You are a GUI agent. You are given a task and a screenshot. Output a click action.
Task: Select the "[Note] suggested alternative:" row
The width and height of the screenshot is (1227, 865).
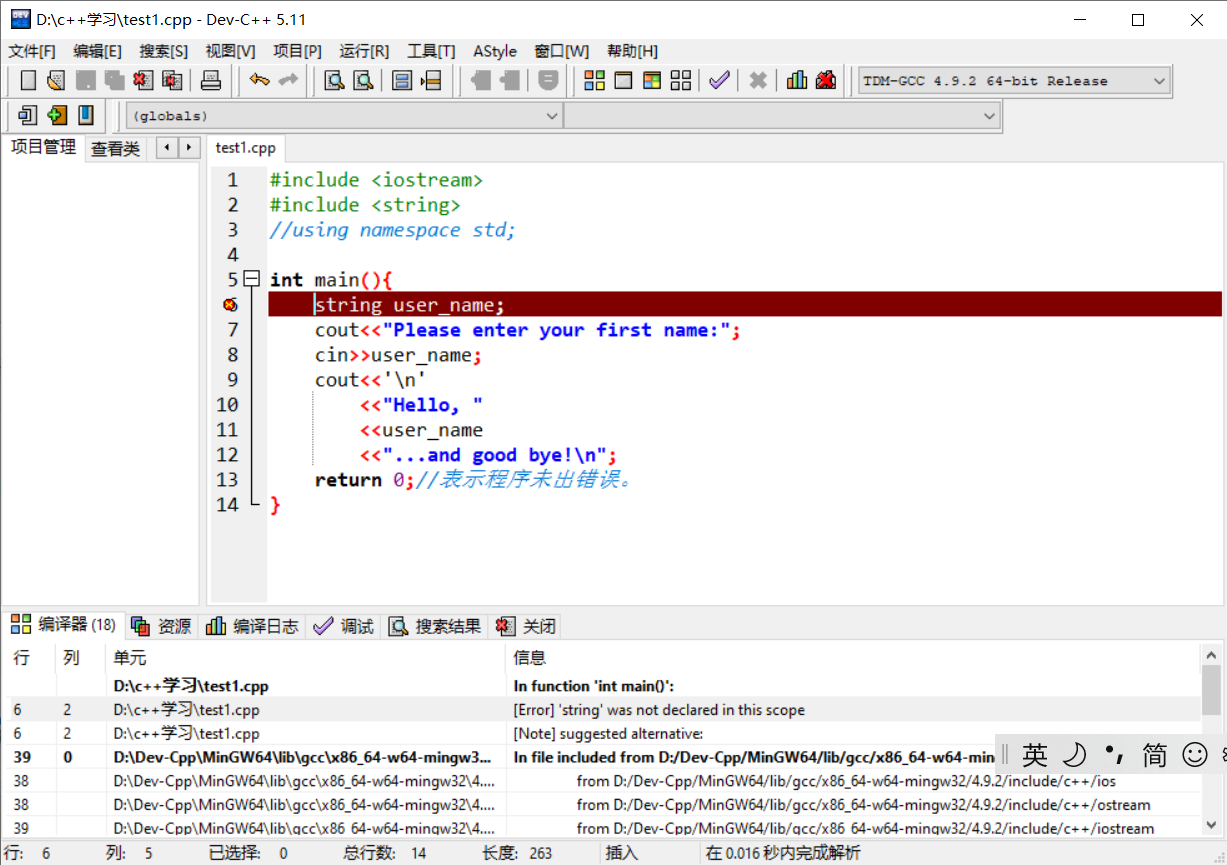click(603, 734)
